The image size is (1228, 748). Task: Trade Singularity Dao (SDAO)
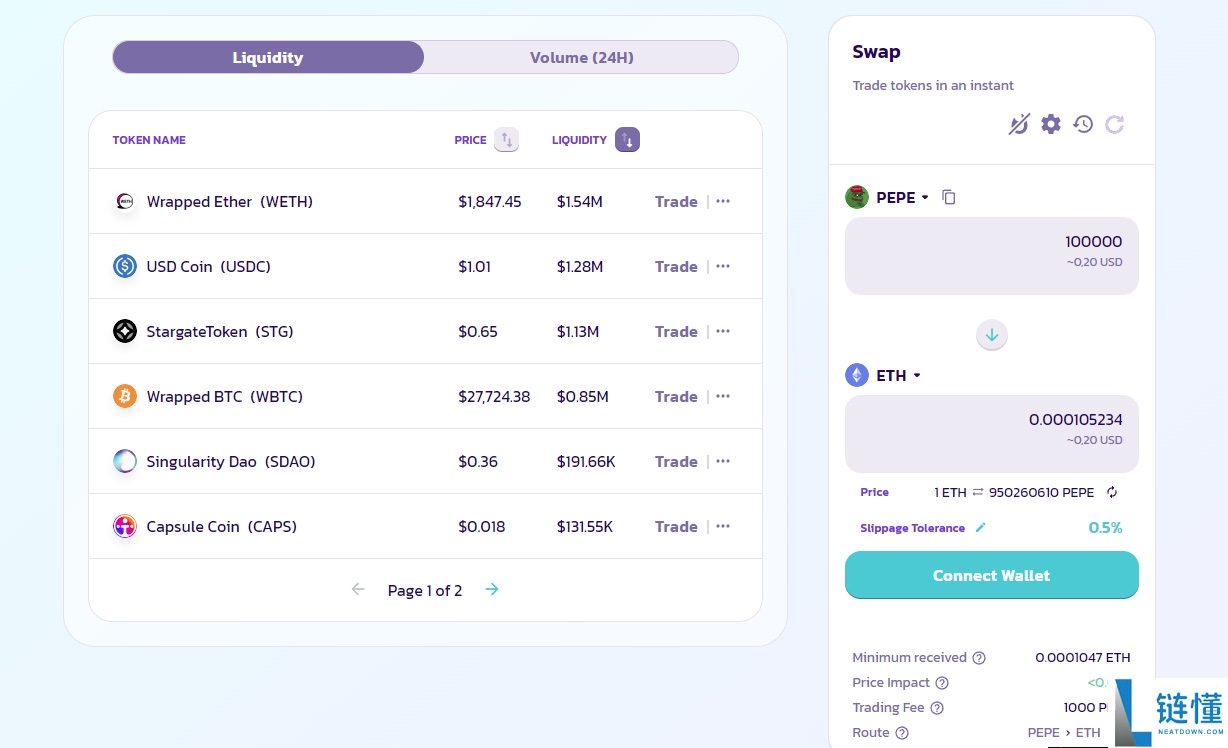[676, 461]
